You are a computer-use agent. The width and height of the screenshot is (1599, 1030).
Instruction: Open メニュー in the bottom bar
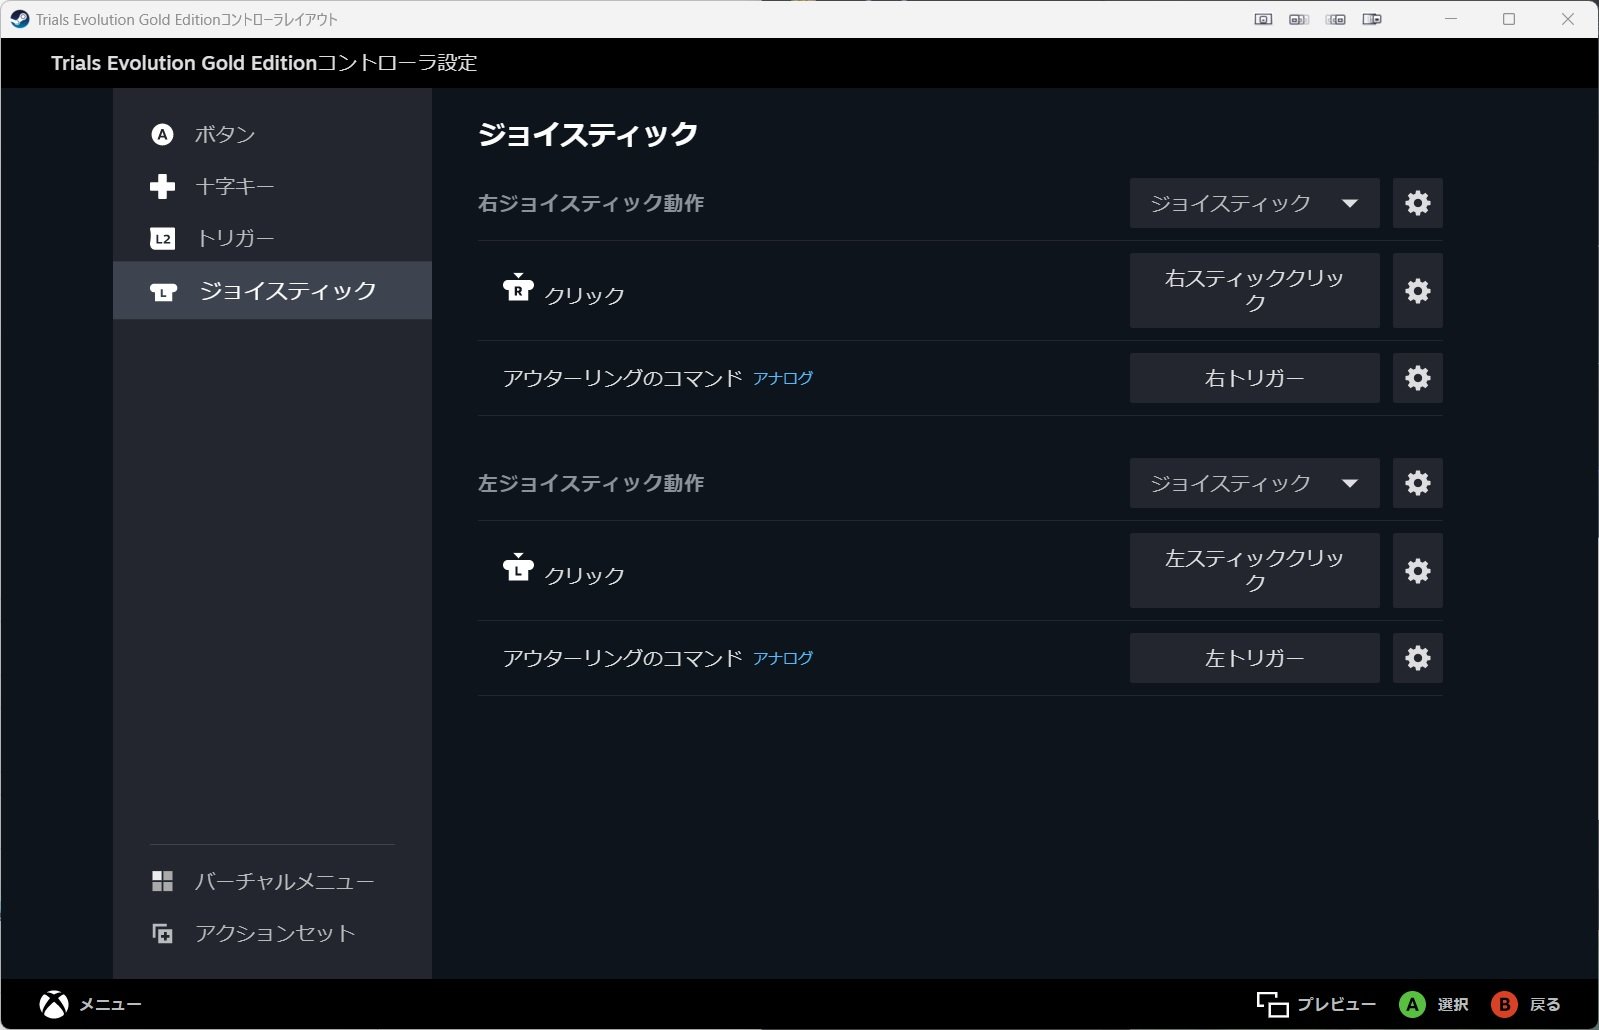tap(110, 1004)
